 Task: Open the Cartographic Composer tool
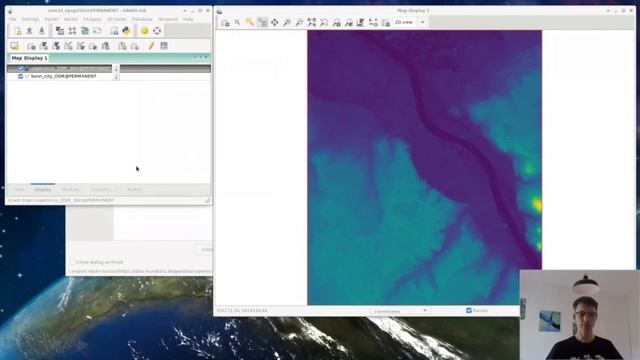(x=97, y=31)
